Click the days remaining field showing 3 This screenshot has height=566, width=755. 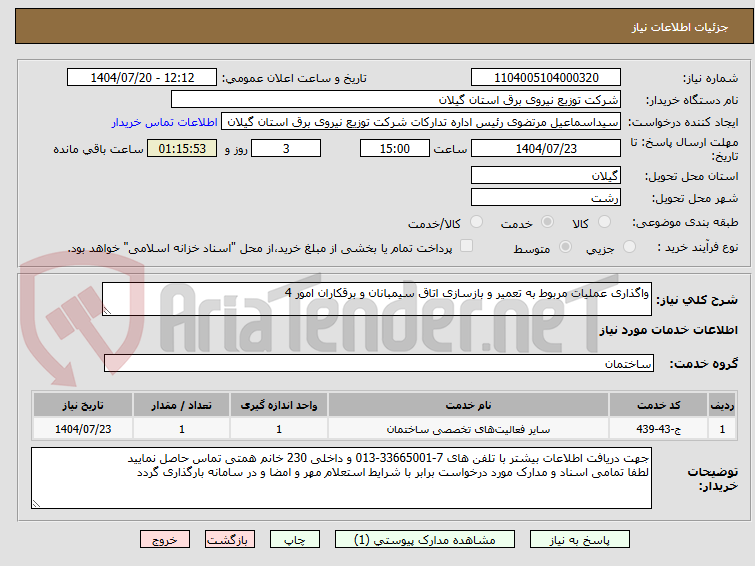pos(286,148)
